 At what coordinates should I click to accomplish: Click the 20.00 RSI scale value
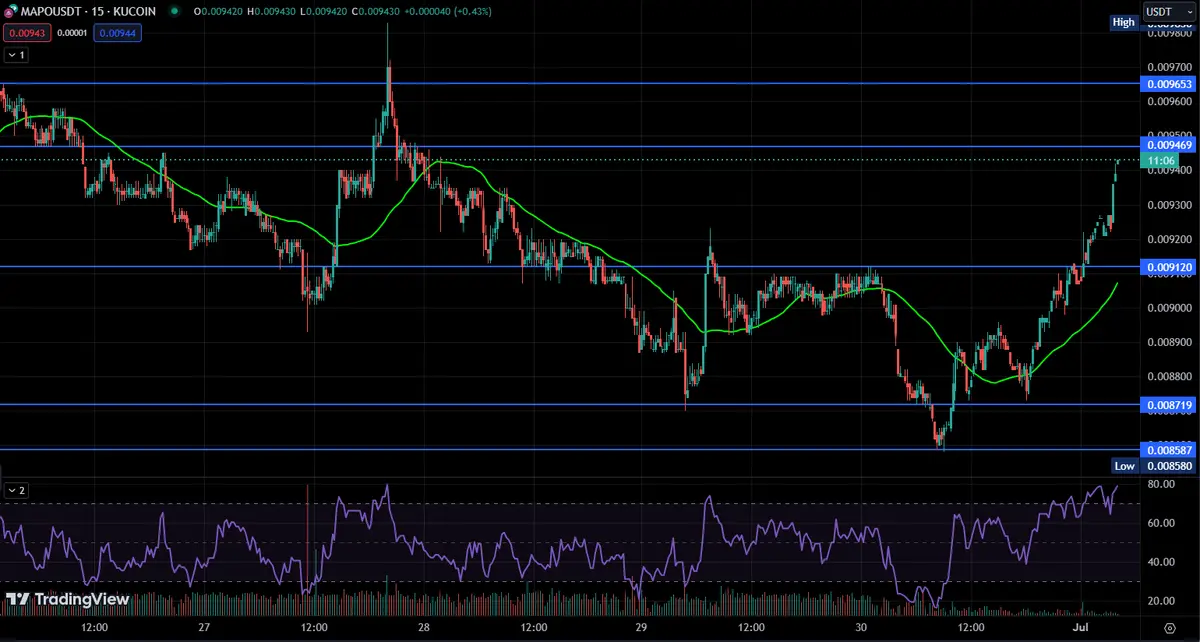pos(1160,601)
